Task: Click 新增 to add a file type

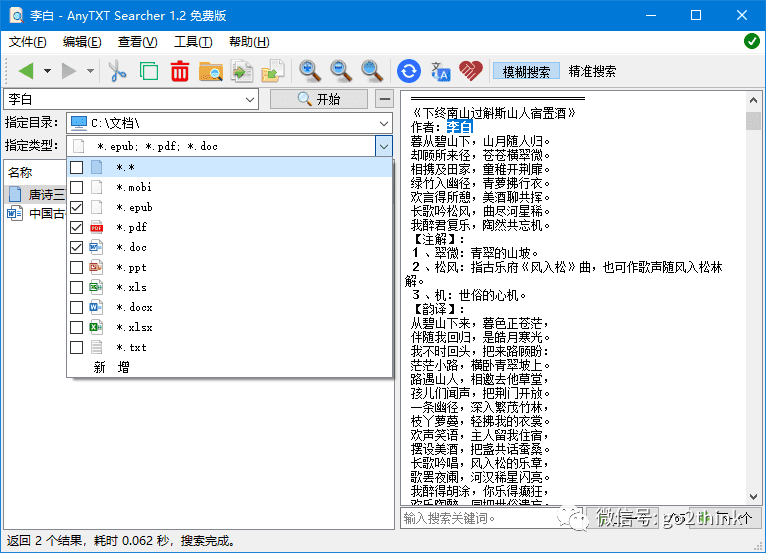Action: [x=111, y=367]
